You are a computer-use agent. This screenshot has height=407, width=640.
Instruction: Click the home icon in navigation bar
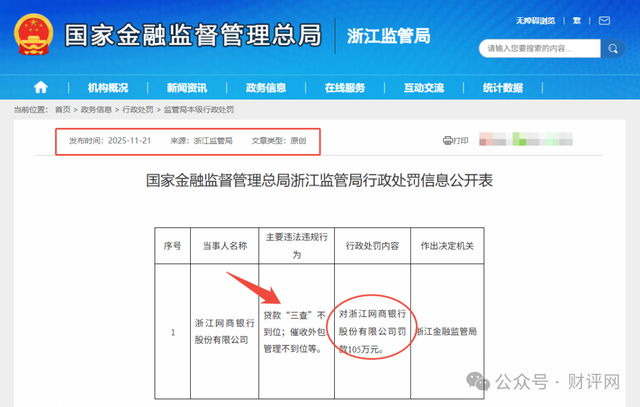pos(40,87)
